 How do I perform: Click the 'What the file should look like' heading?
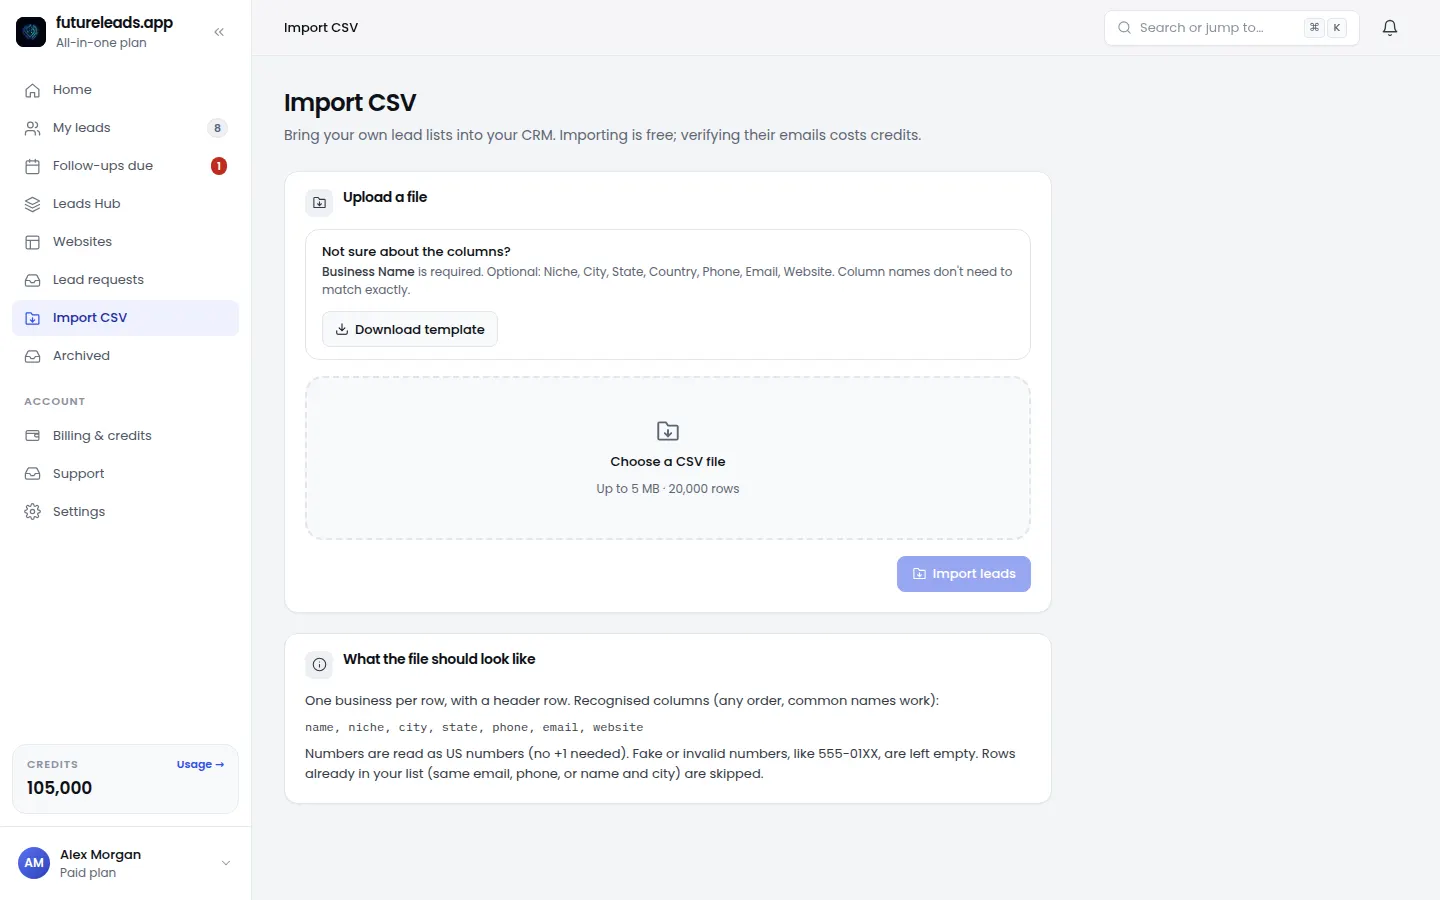tap(439, 659)
